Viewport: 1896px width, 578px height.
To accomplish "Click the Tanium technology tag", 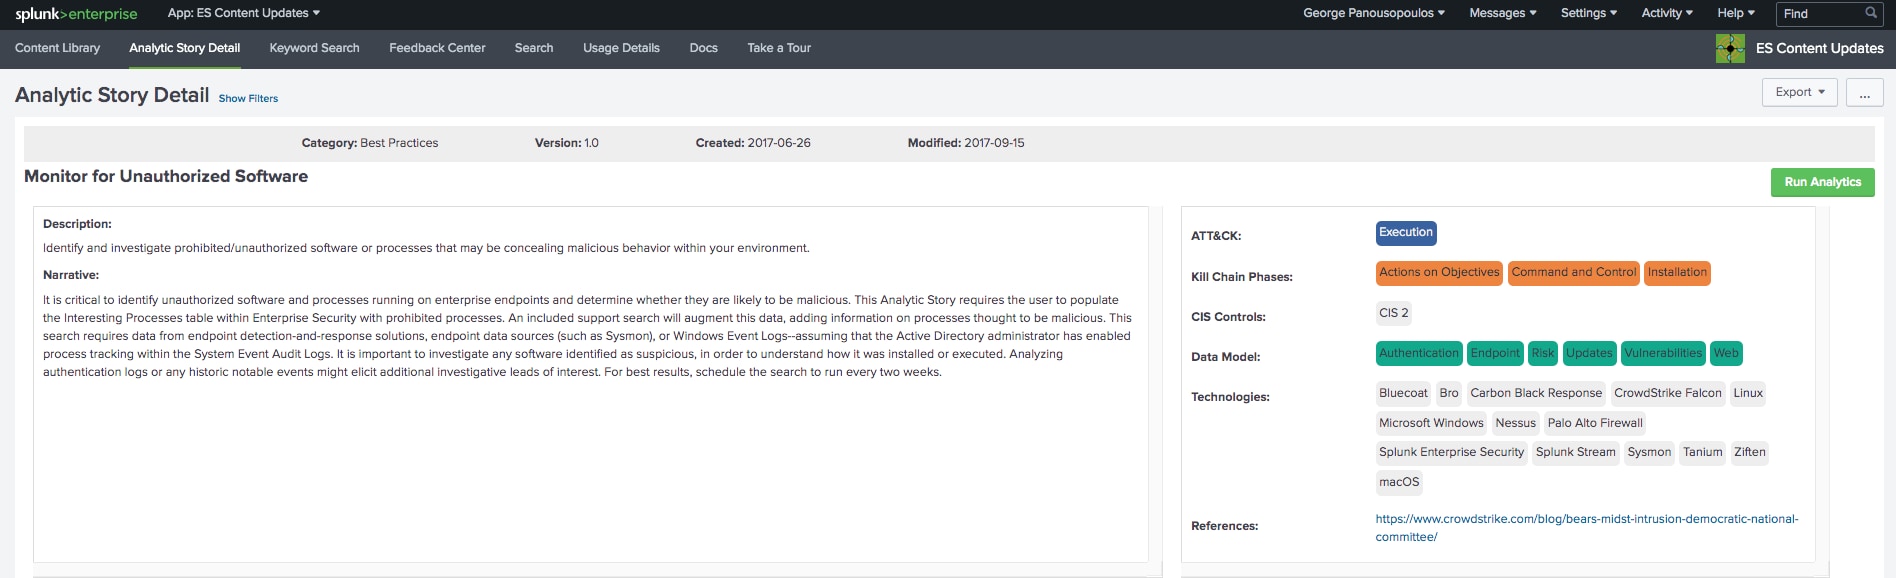I will 1703,452.
